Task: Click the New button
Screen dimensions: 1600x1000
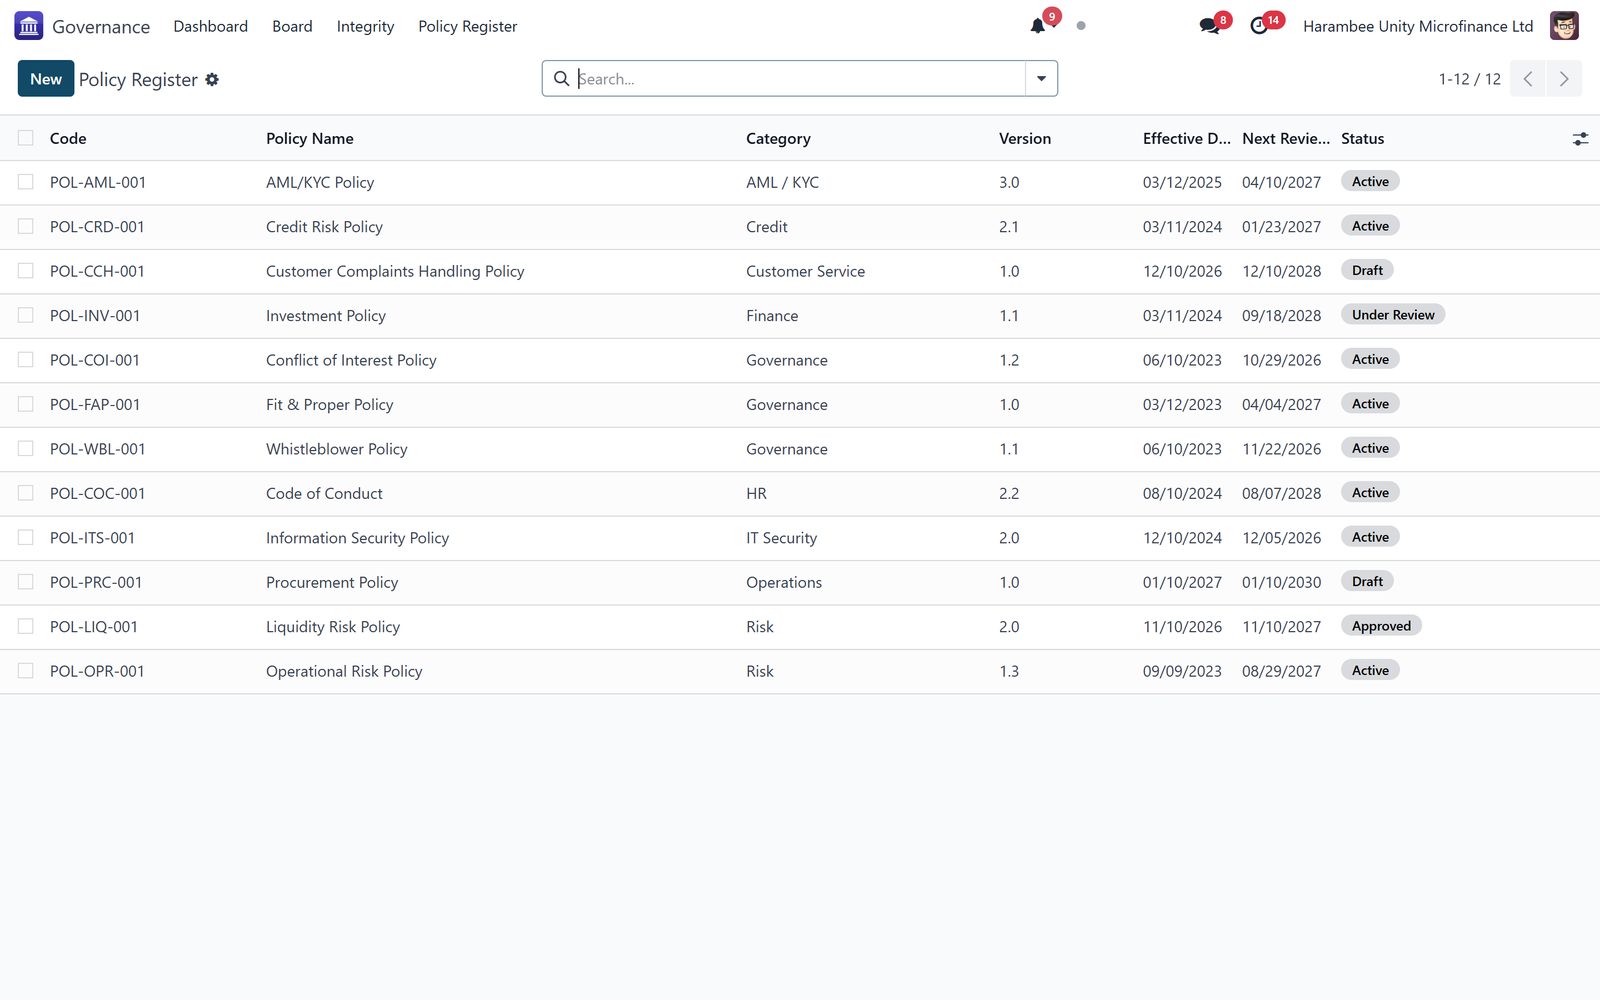Action: coord(46,79)
